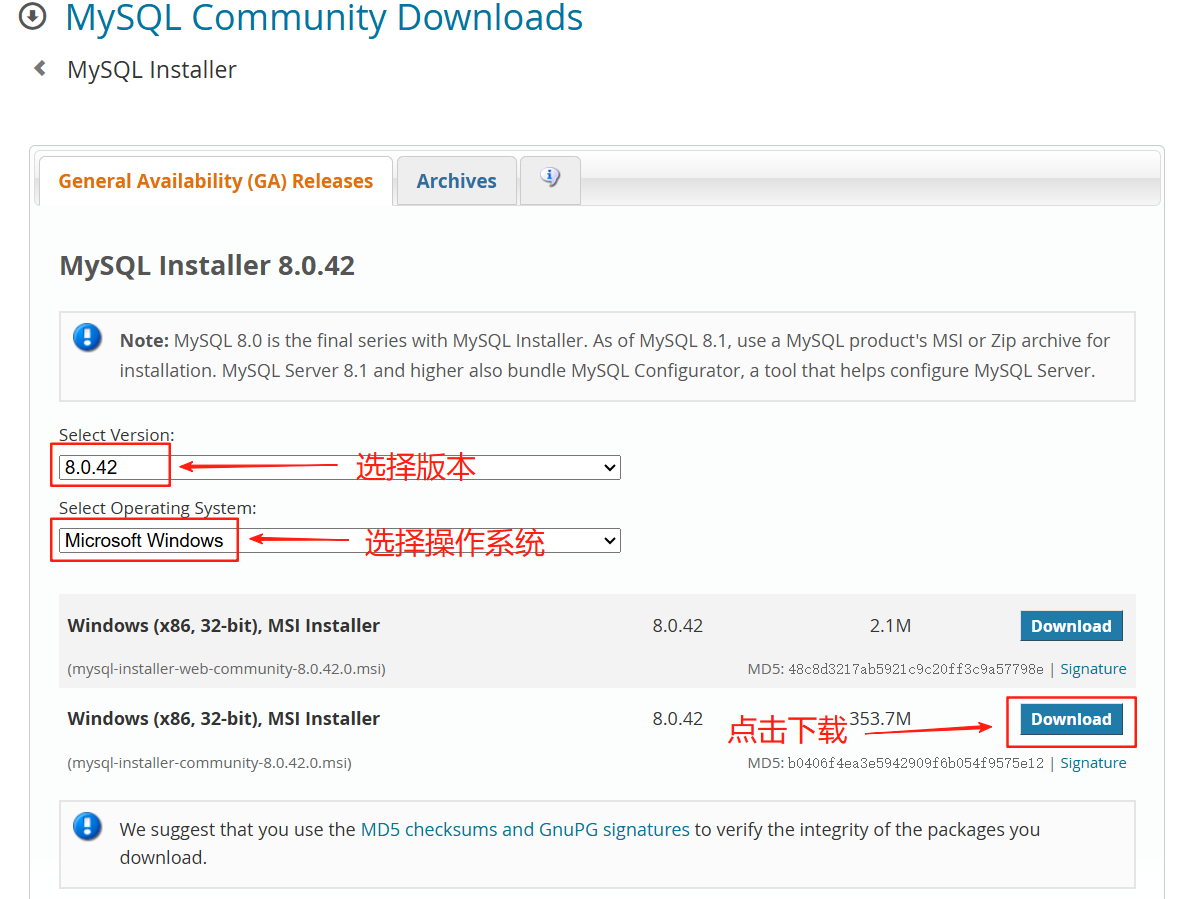The width and height of the screenshot is (1185, 899).
Task: Click the 353.7M file size value
Action: pyautogui.click(x=880, y=718)
